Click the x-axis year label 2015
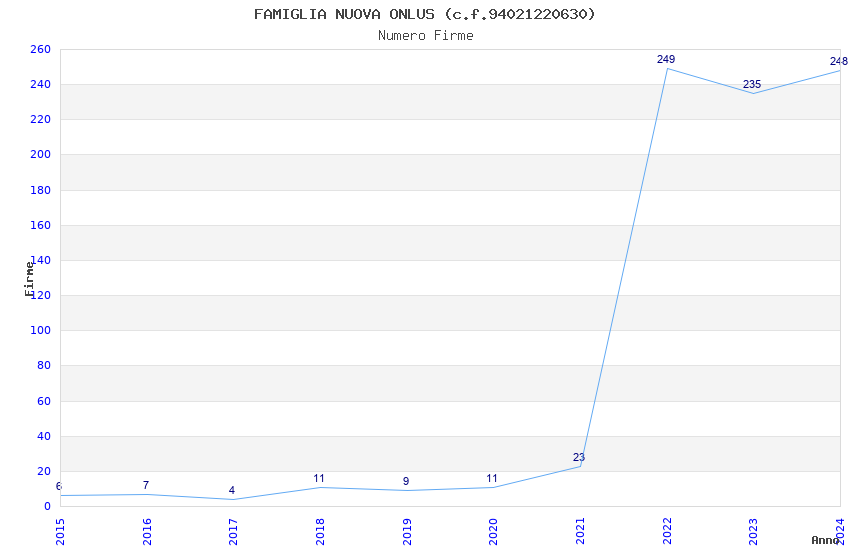 (60, 532)
